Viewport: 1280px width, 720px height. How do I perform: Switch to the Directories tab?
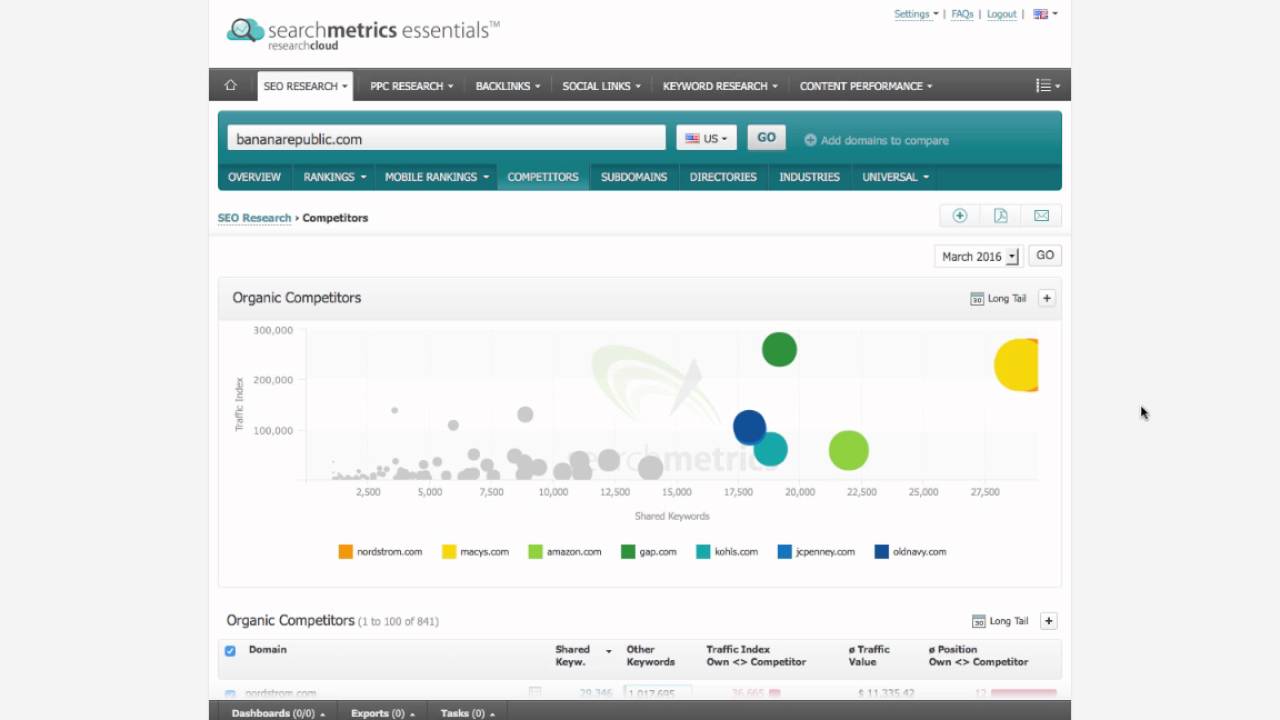click(x=723, y=177)
